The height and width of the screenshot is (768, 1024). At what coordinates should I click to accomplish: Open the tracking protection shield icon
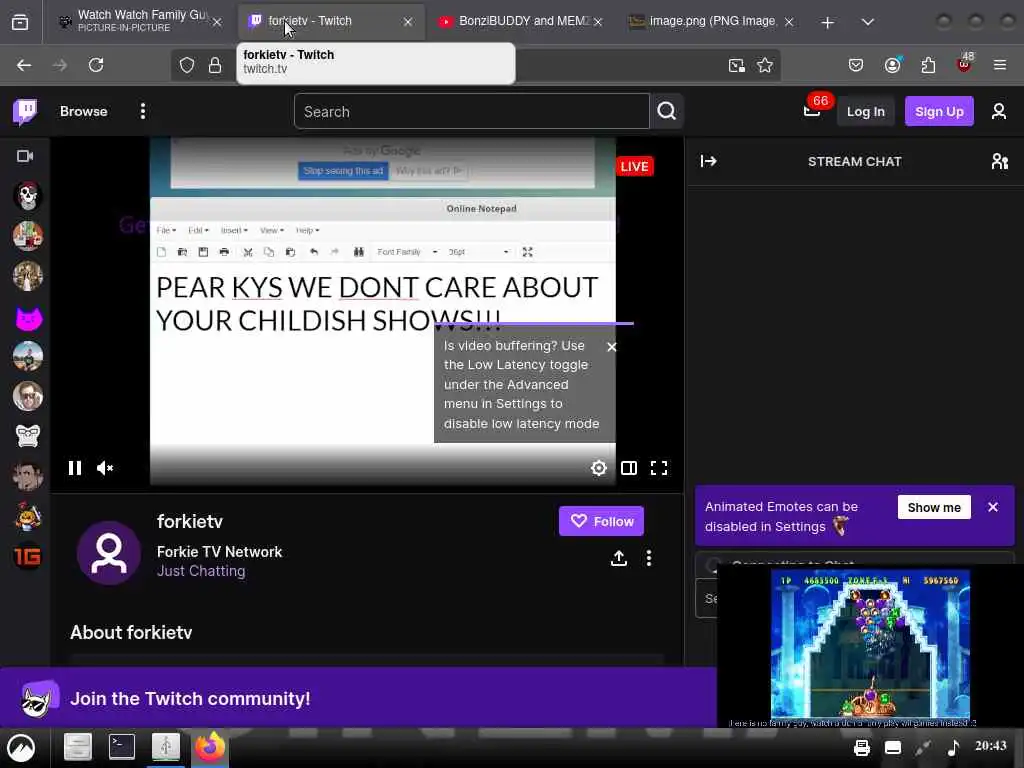point(187,65)
